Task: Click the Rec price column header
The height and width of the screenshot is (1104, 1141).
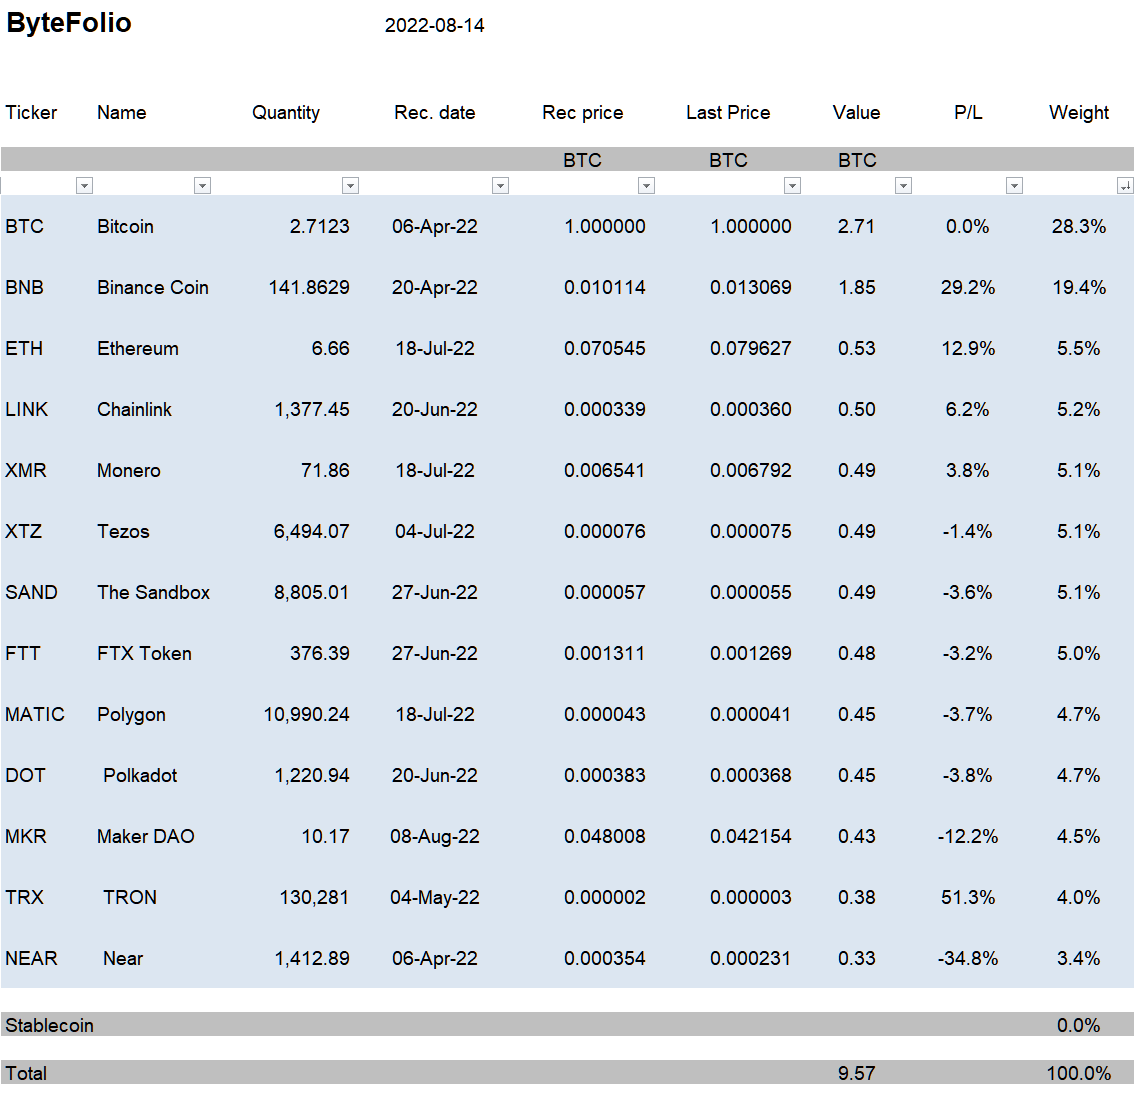Action: [x=583, y=113]
